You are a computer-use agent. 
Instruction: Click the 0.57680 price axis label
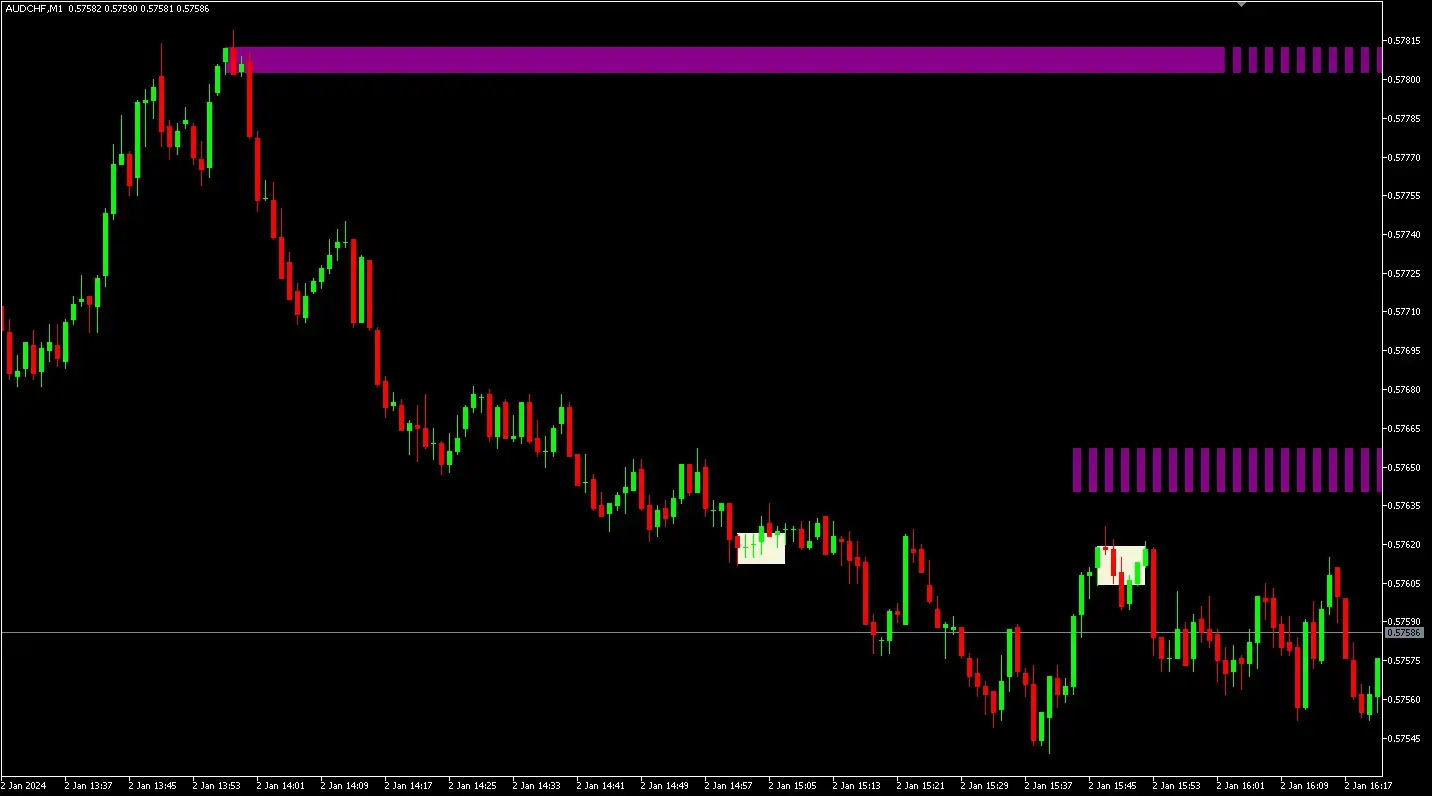point(1403,389)
